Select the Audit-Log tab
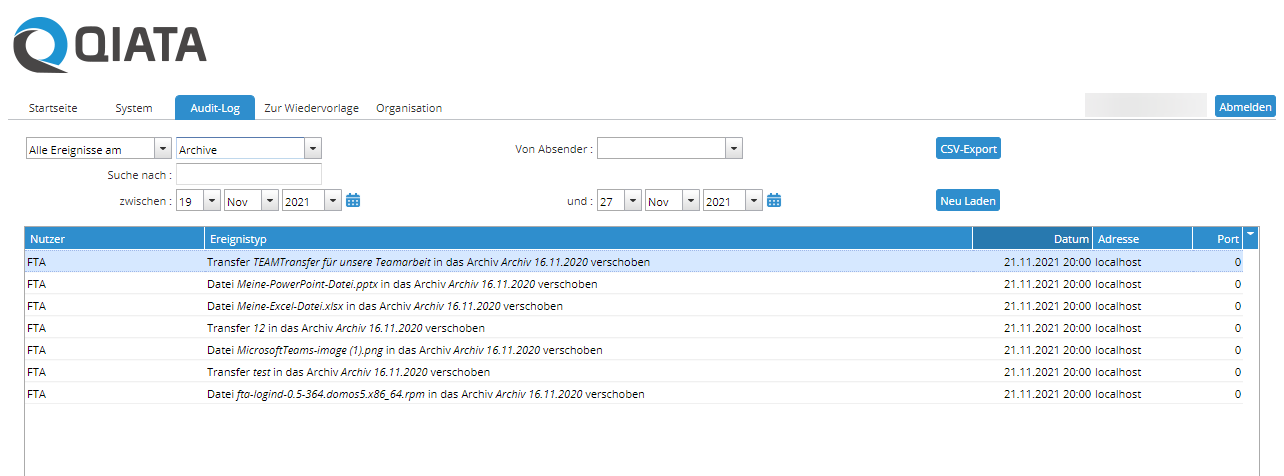Screen dimensions: 1284x476 point(215,108)
